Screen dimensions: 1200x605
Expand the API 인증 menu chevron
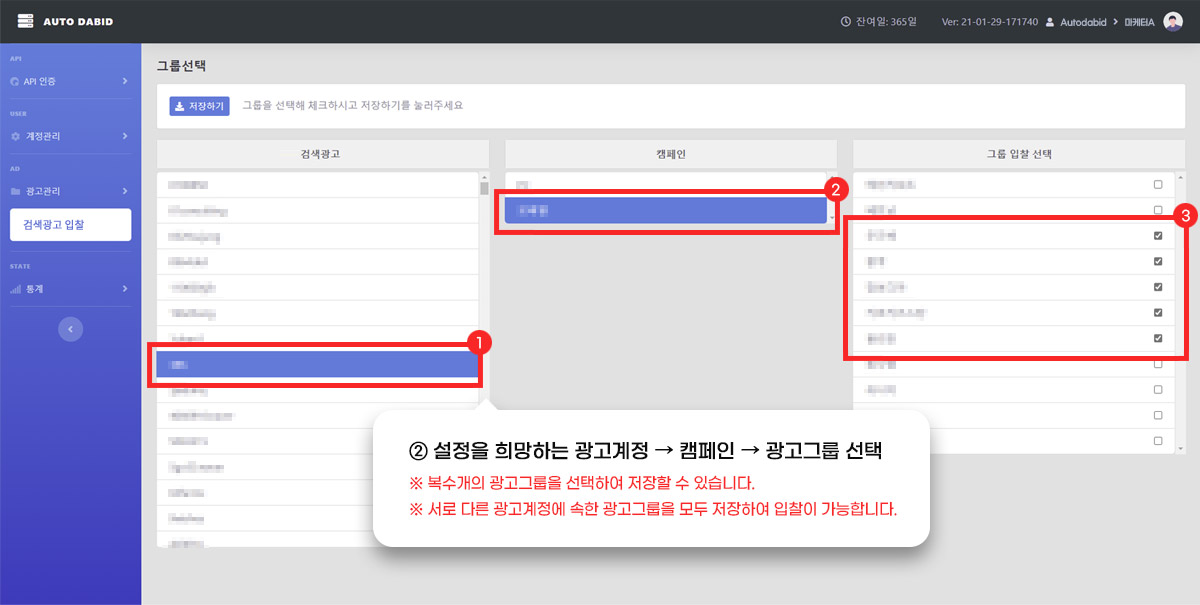(124, 81)
